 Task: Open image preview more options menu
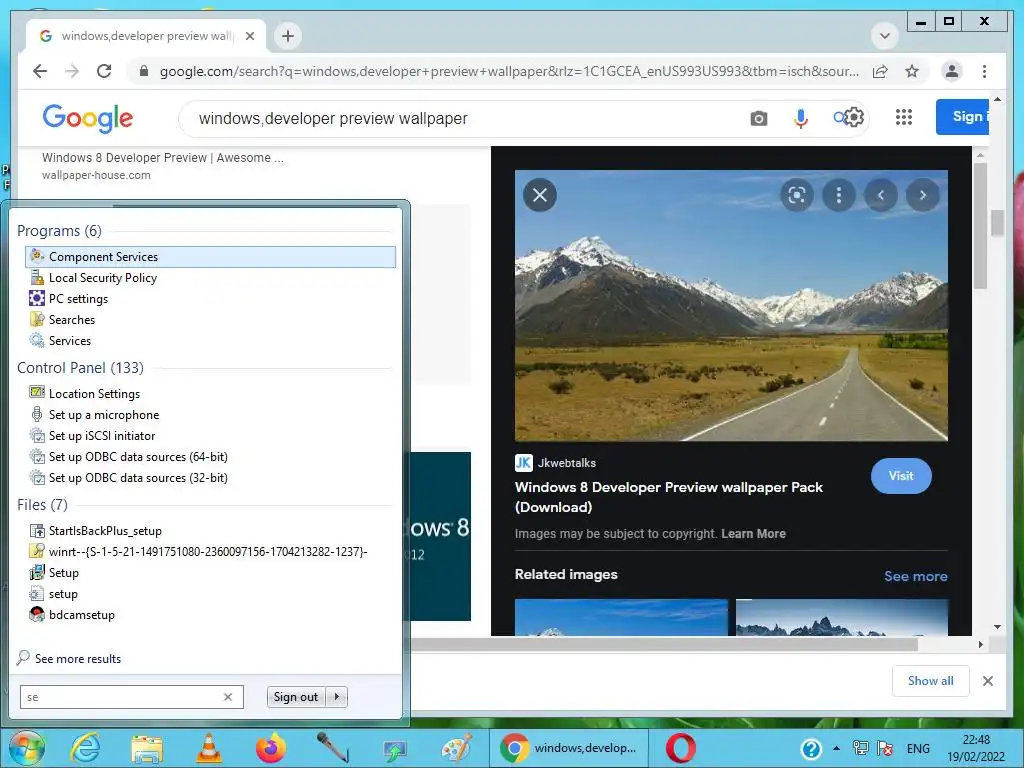[839, 195]
